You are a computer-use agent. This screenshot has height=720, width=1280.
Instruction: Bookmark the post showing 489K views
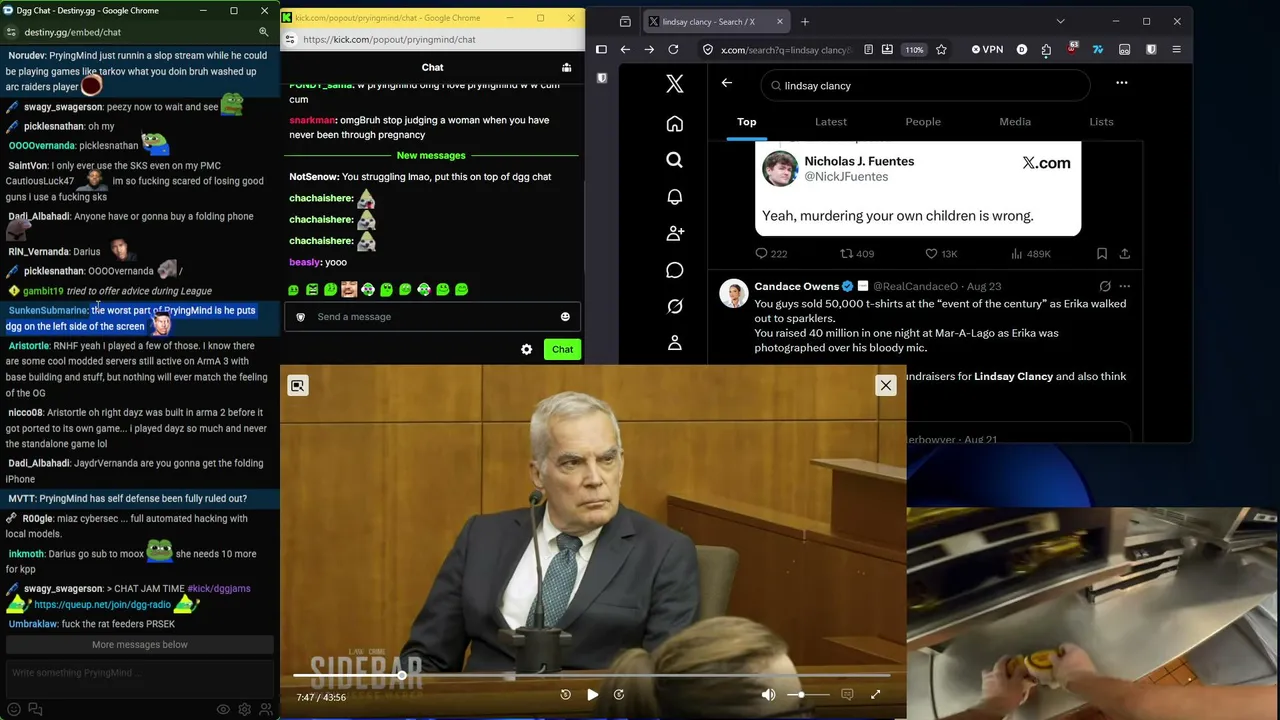tap(1101, 254)
